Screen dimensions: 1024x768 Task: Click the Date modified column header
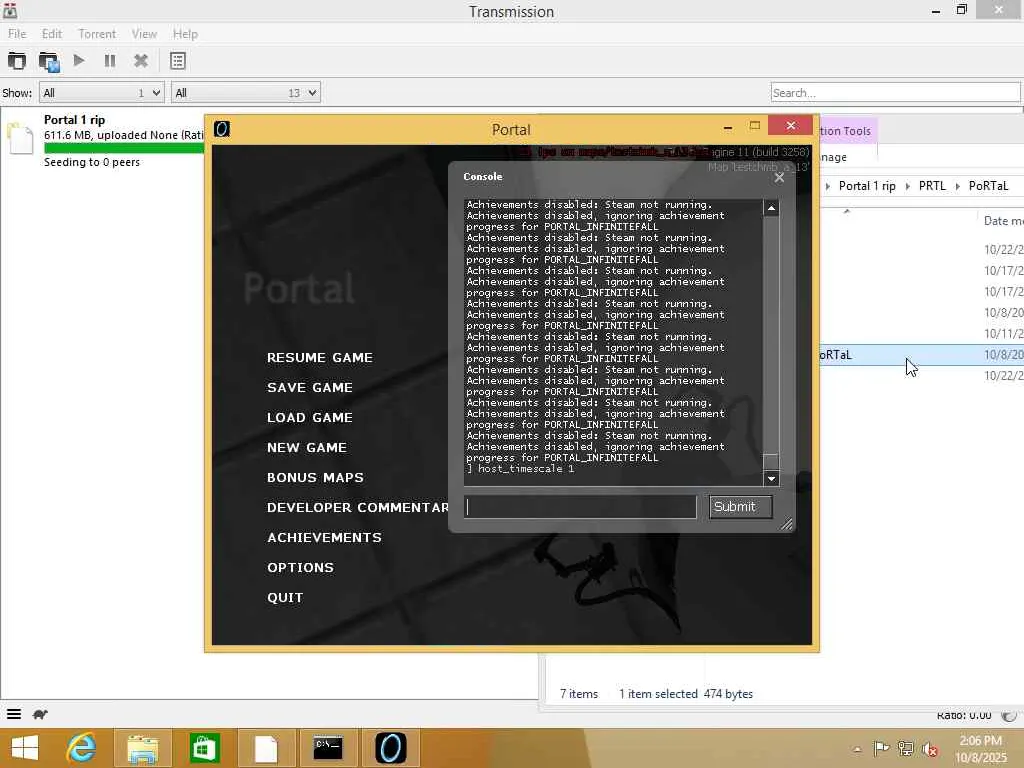(x=1002, y=221)
